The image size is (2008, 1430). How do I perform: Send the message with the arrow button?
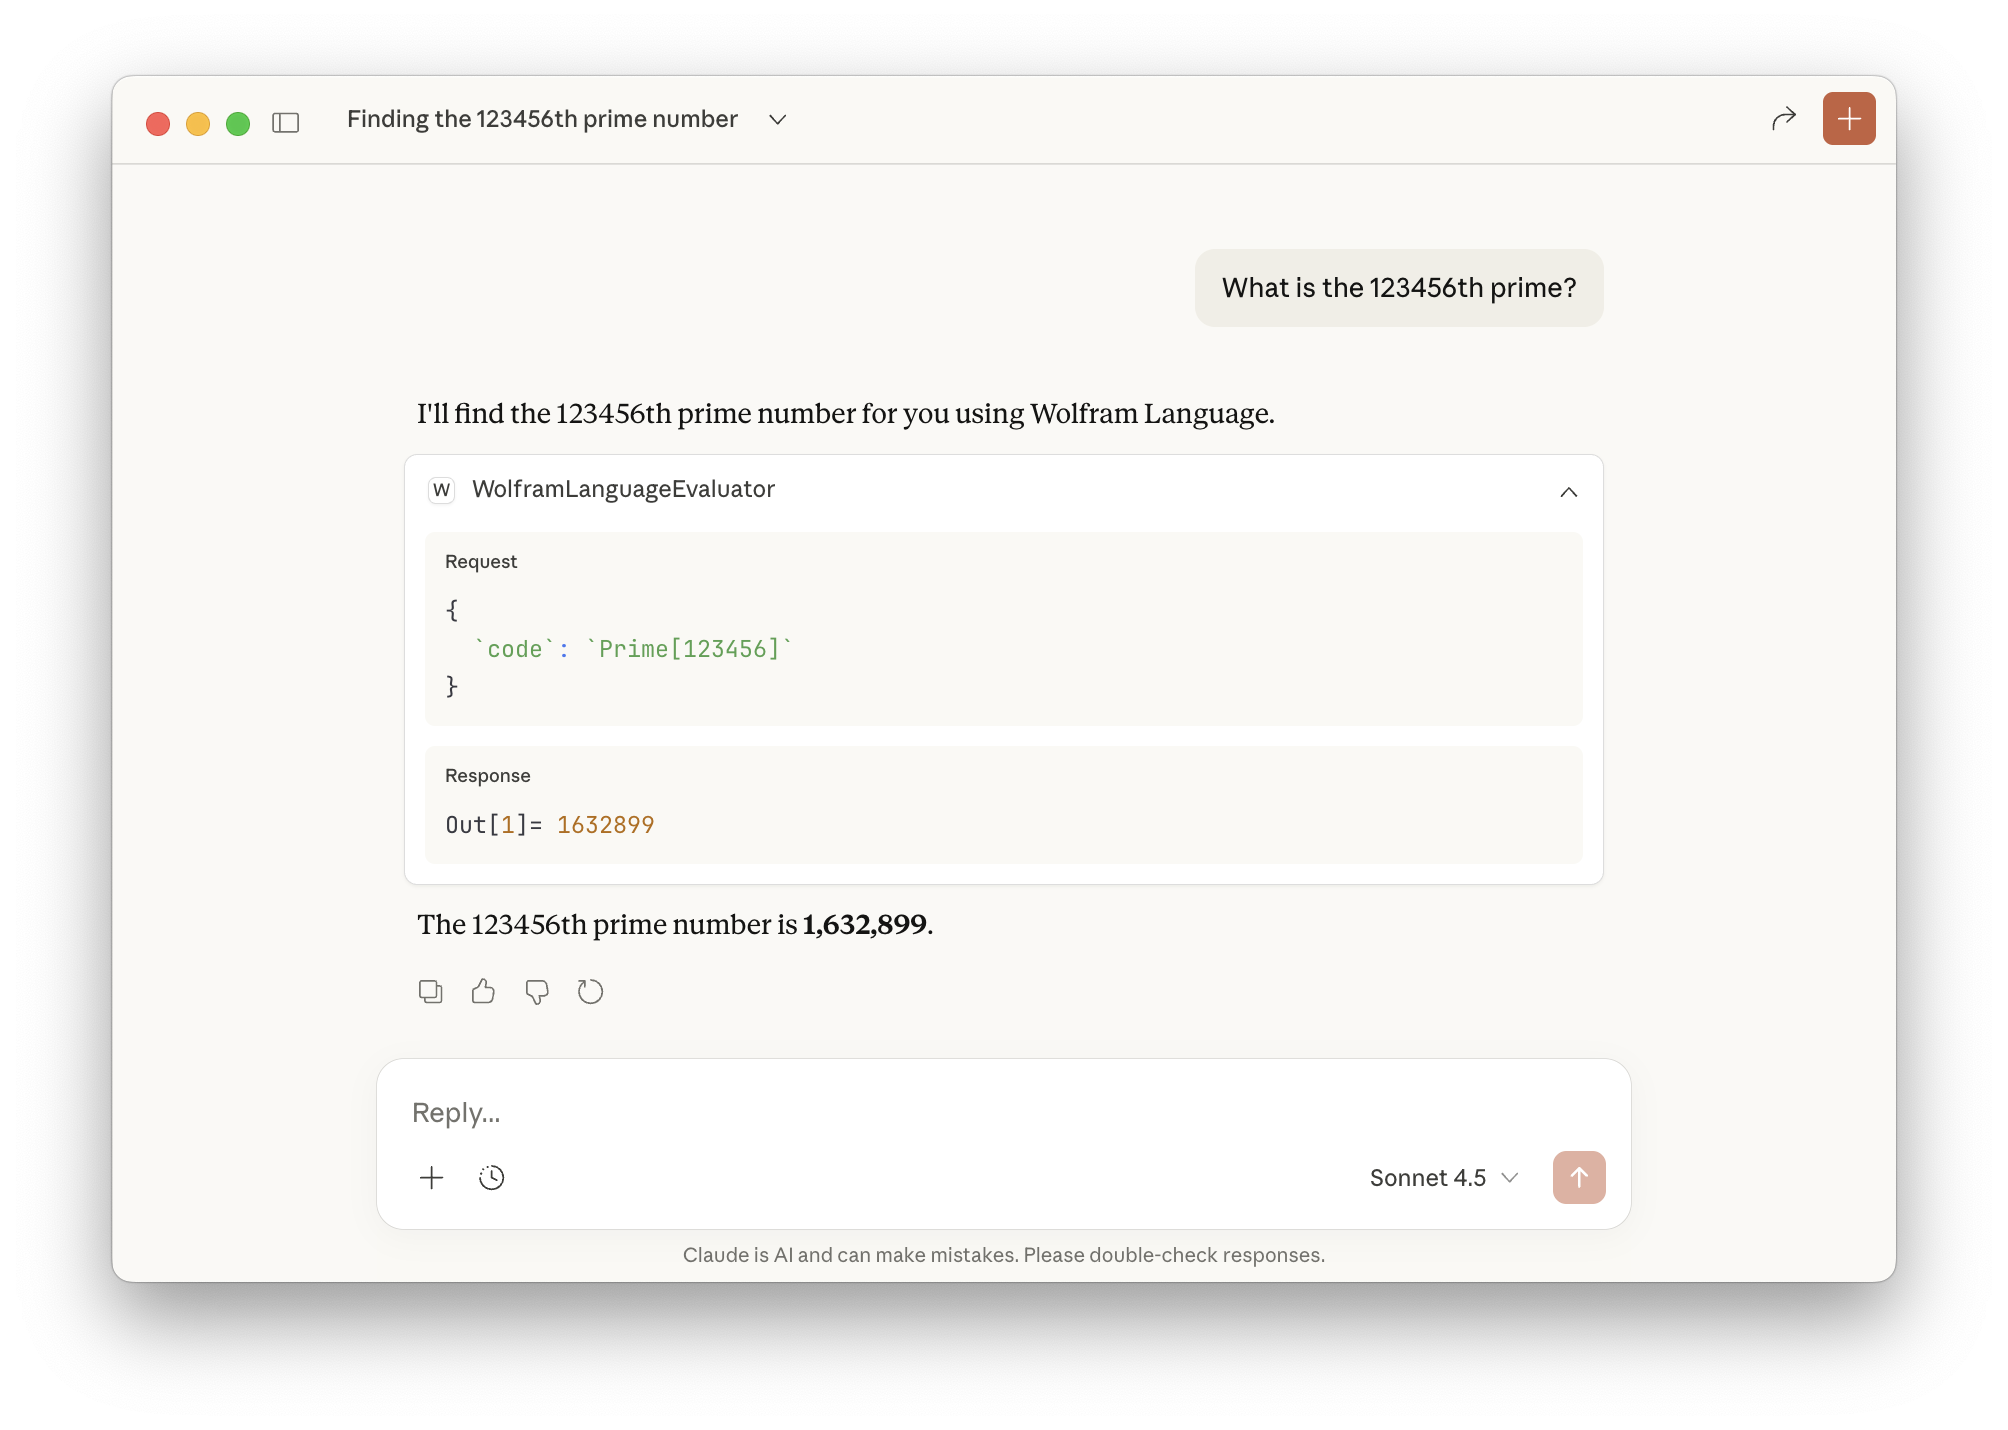[x=1578, y=1177]
